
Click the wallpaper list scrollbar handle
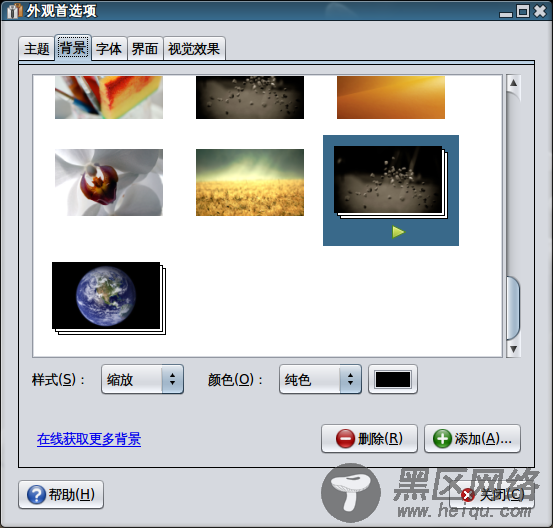point(513,308)
